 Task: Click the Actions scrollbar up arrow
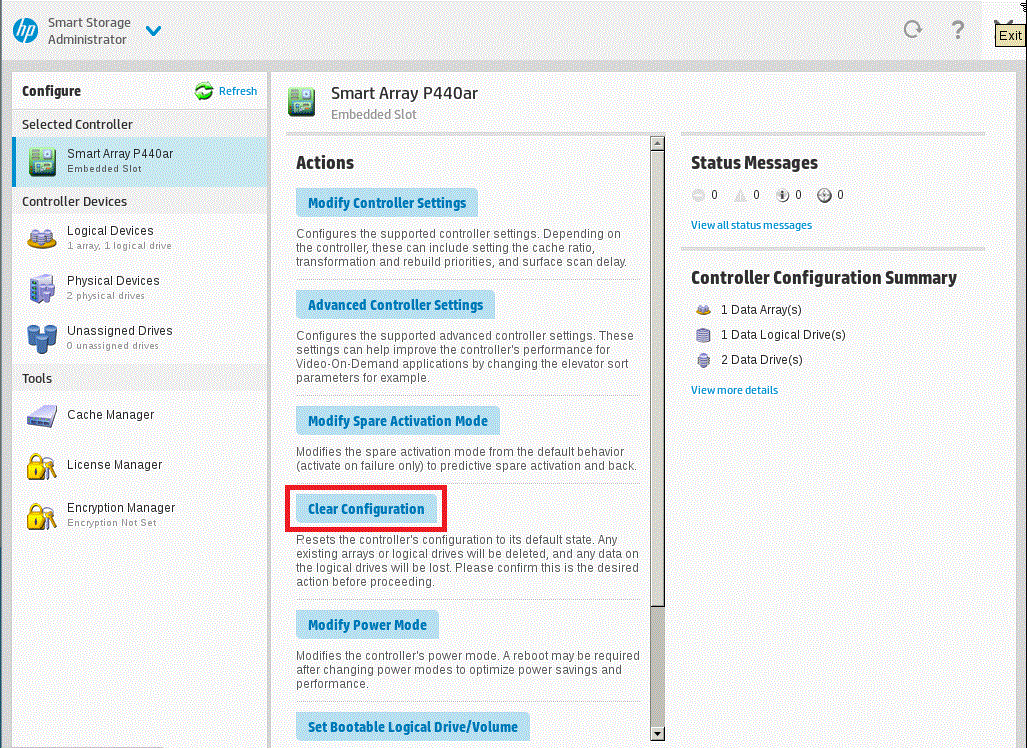pyautogui.click(x=658, y=143)
